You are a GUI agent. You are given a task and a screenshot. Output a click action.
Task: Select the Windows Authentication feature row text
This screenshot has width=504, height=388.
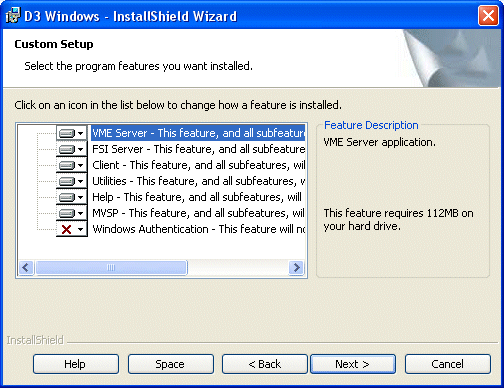(x=198, y=229)
